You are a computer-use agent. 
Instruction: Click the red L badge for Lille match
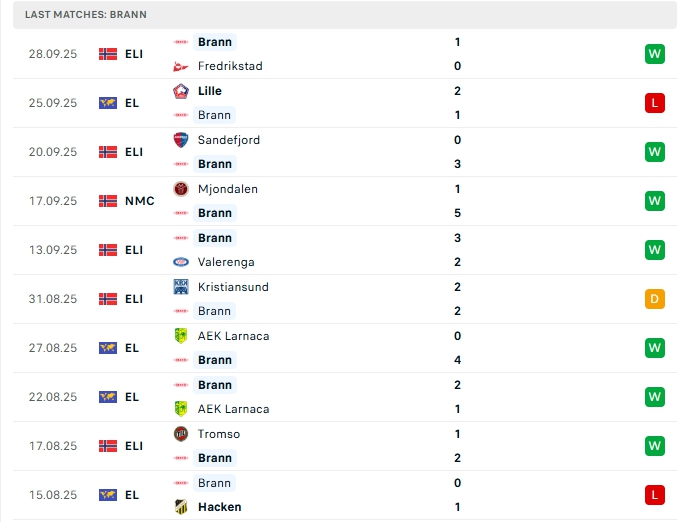click(655, 103)
